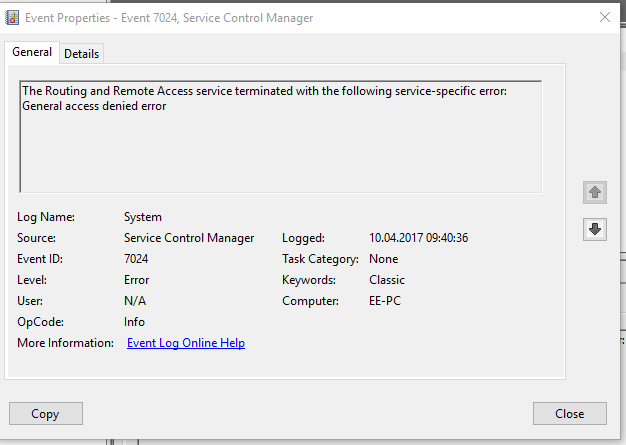Go to previous event with up arrow
The image size is (626, 445).
[595, 191]
